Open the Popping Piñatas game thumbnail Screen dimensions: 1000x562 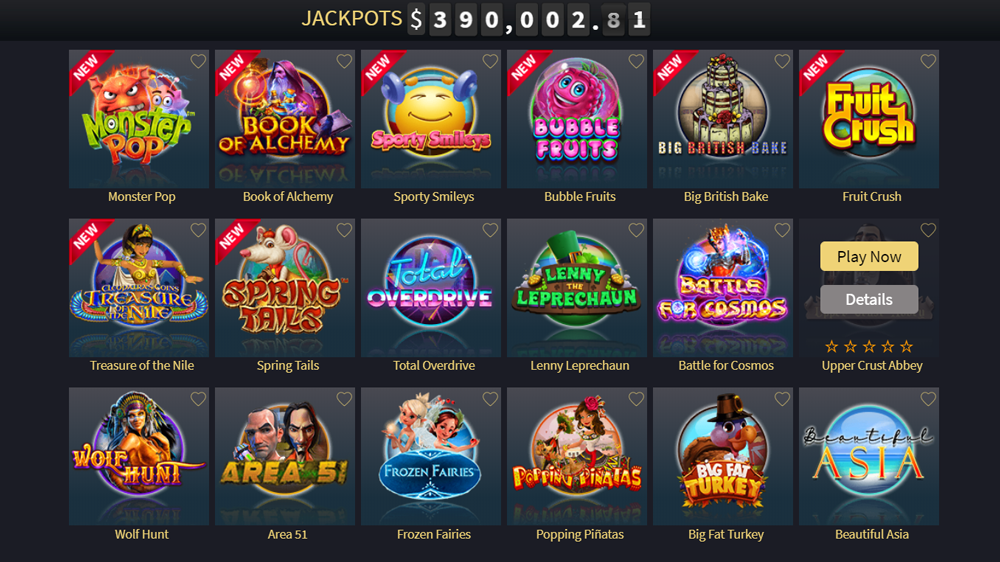tap(577, 456)
